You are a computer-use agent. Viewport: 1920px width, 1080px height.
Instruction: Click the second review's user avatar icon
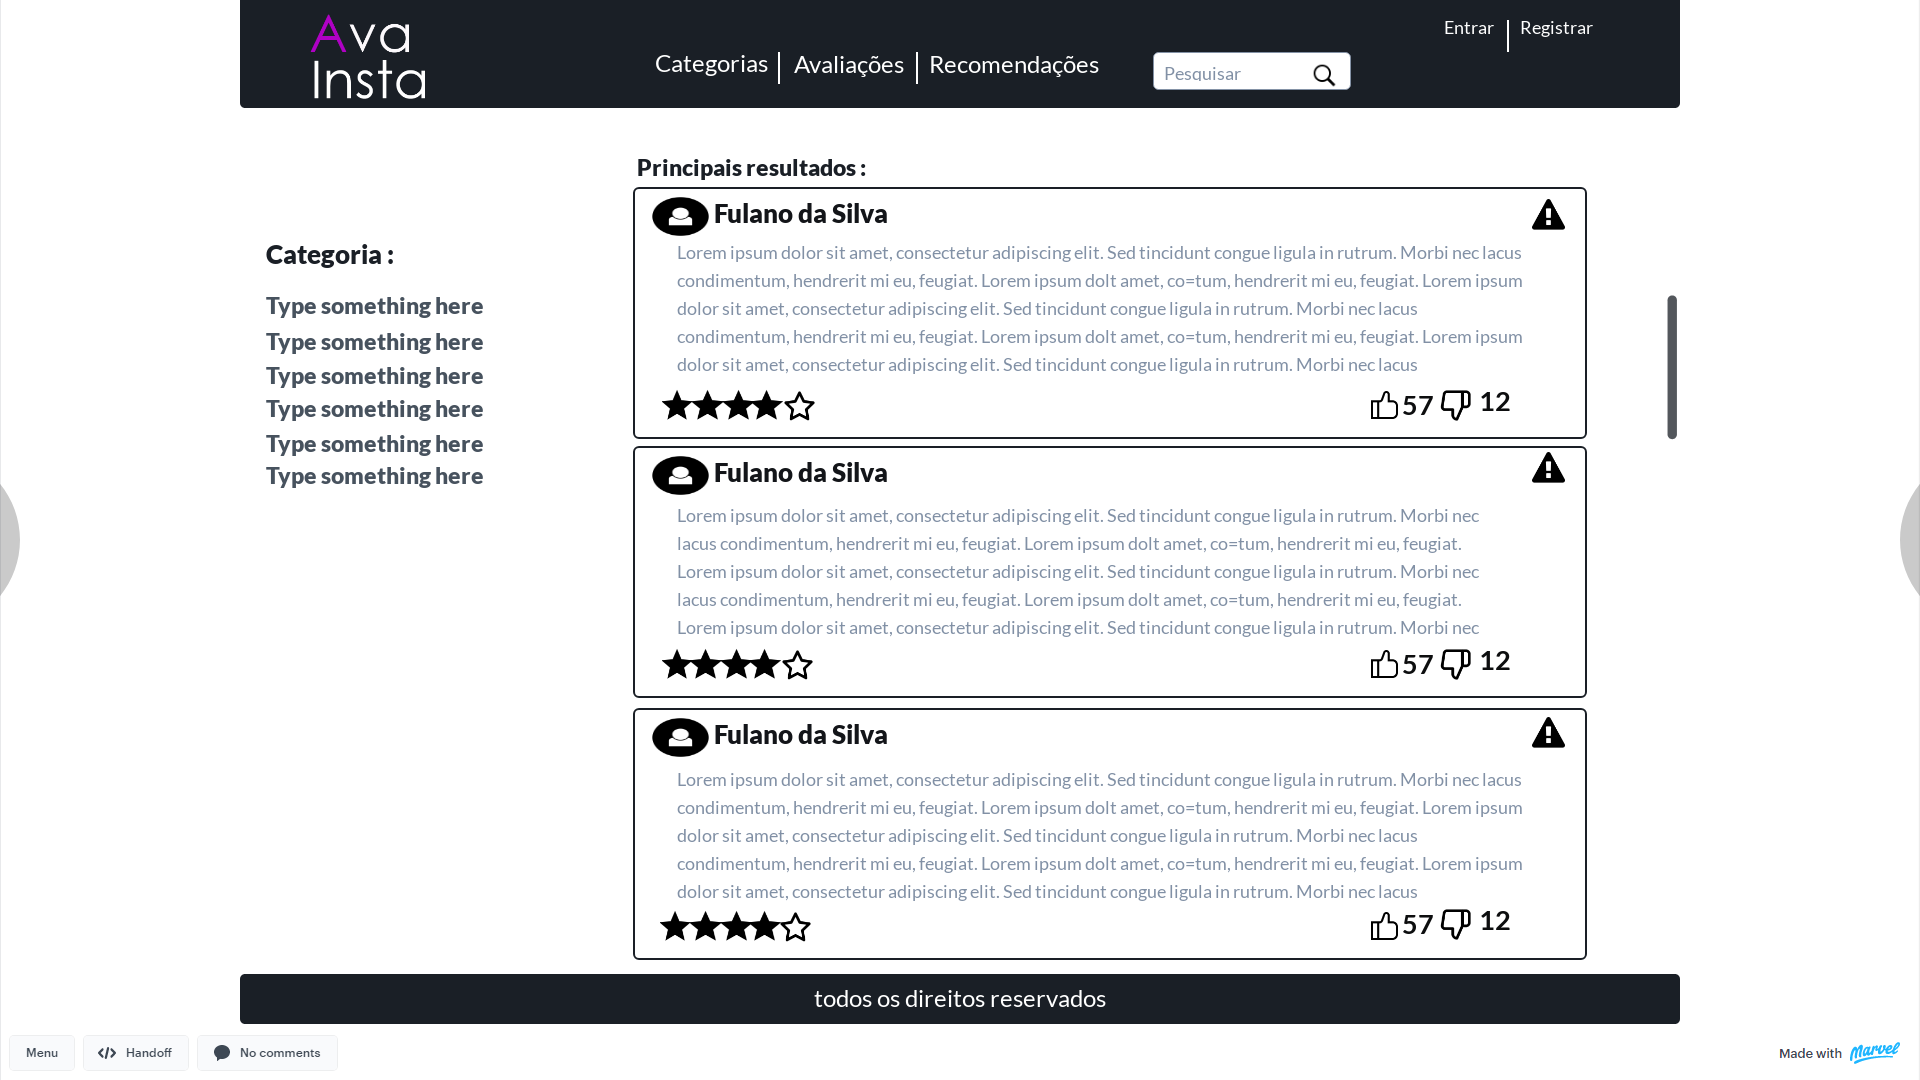(680, 475)
